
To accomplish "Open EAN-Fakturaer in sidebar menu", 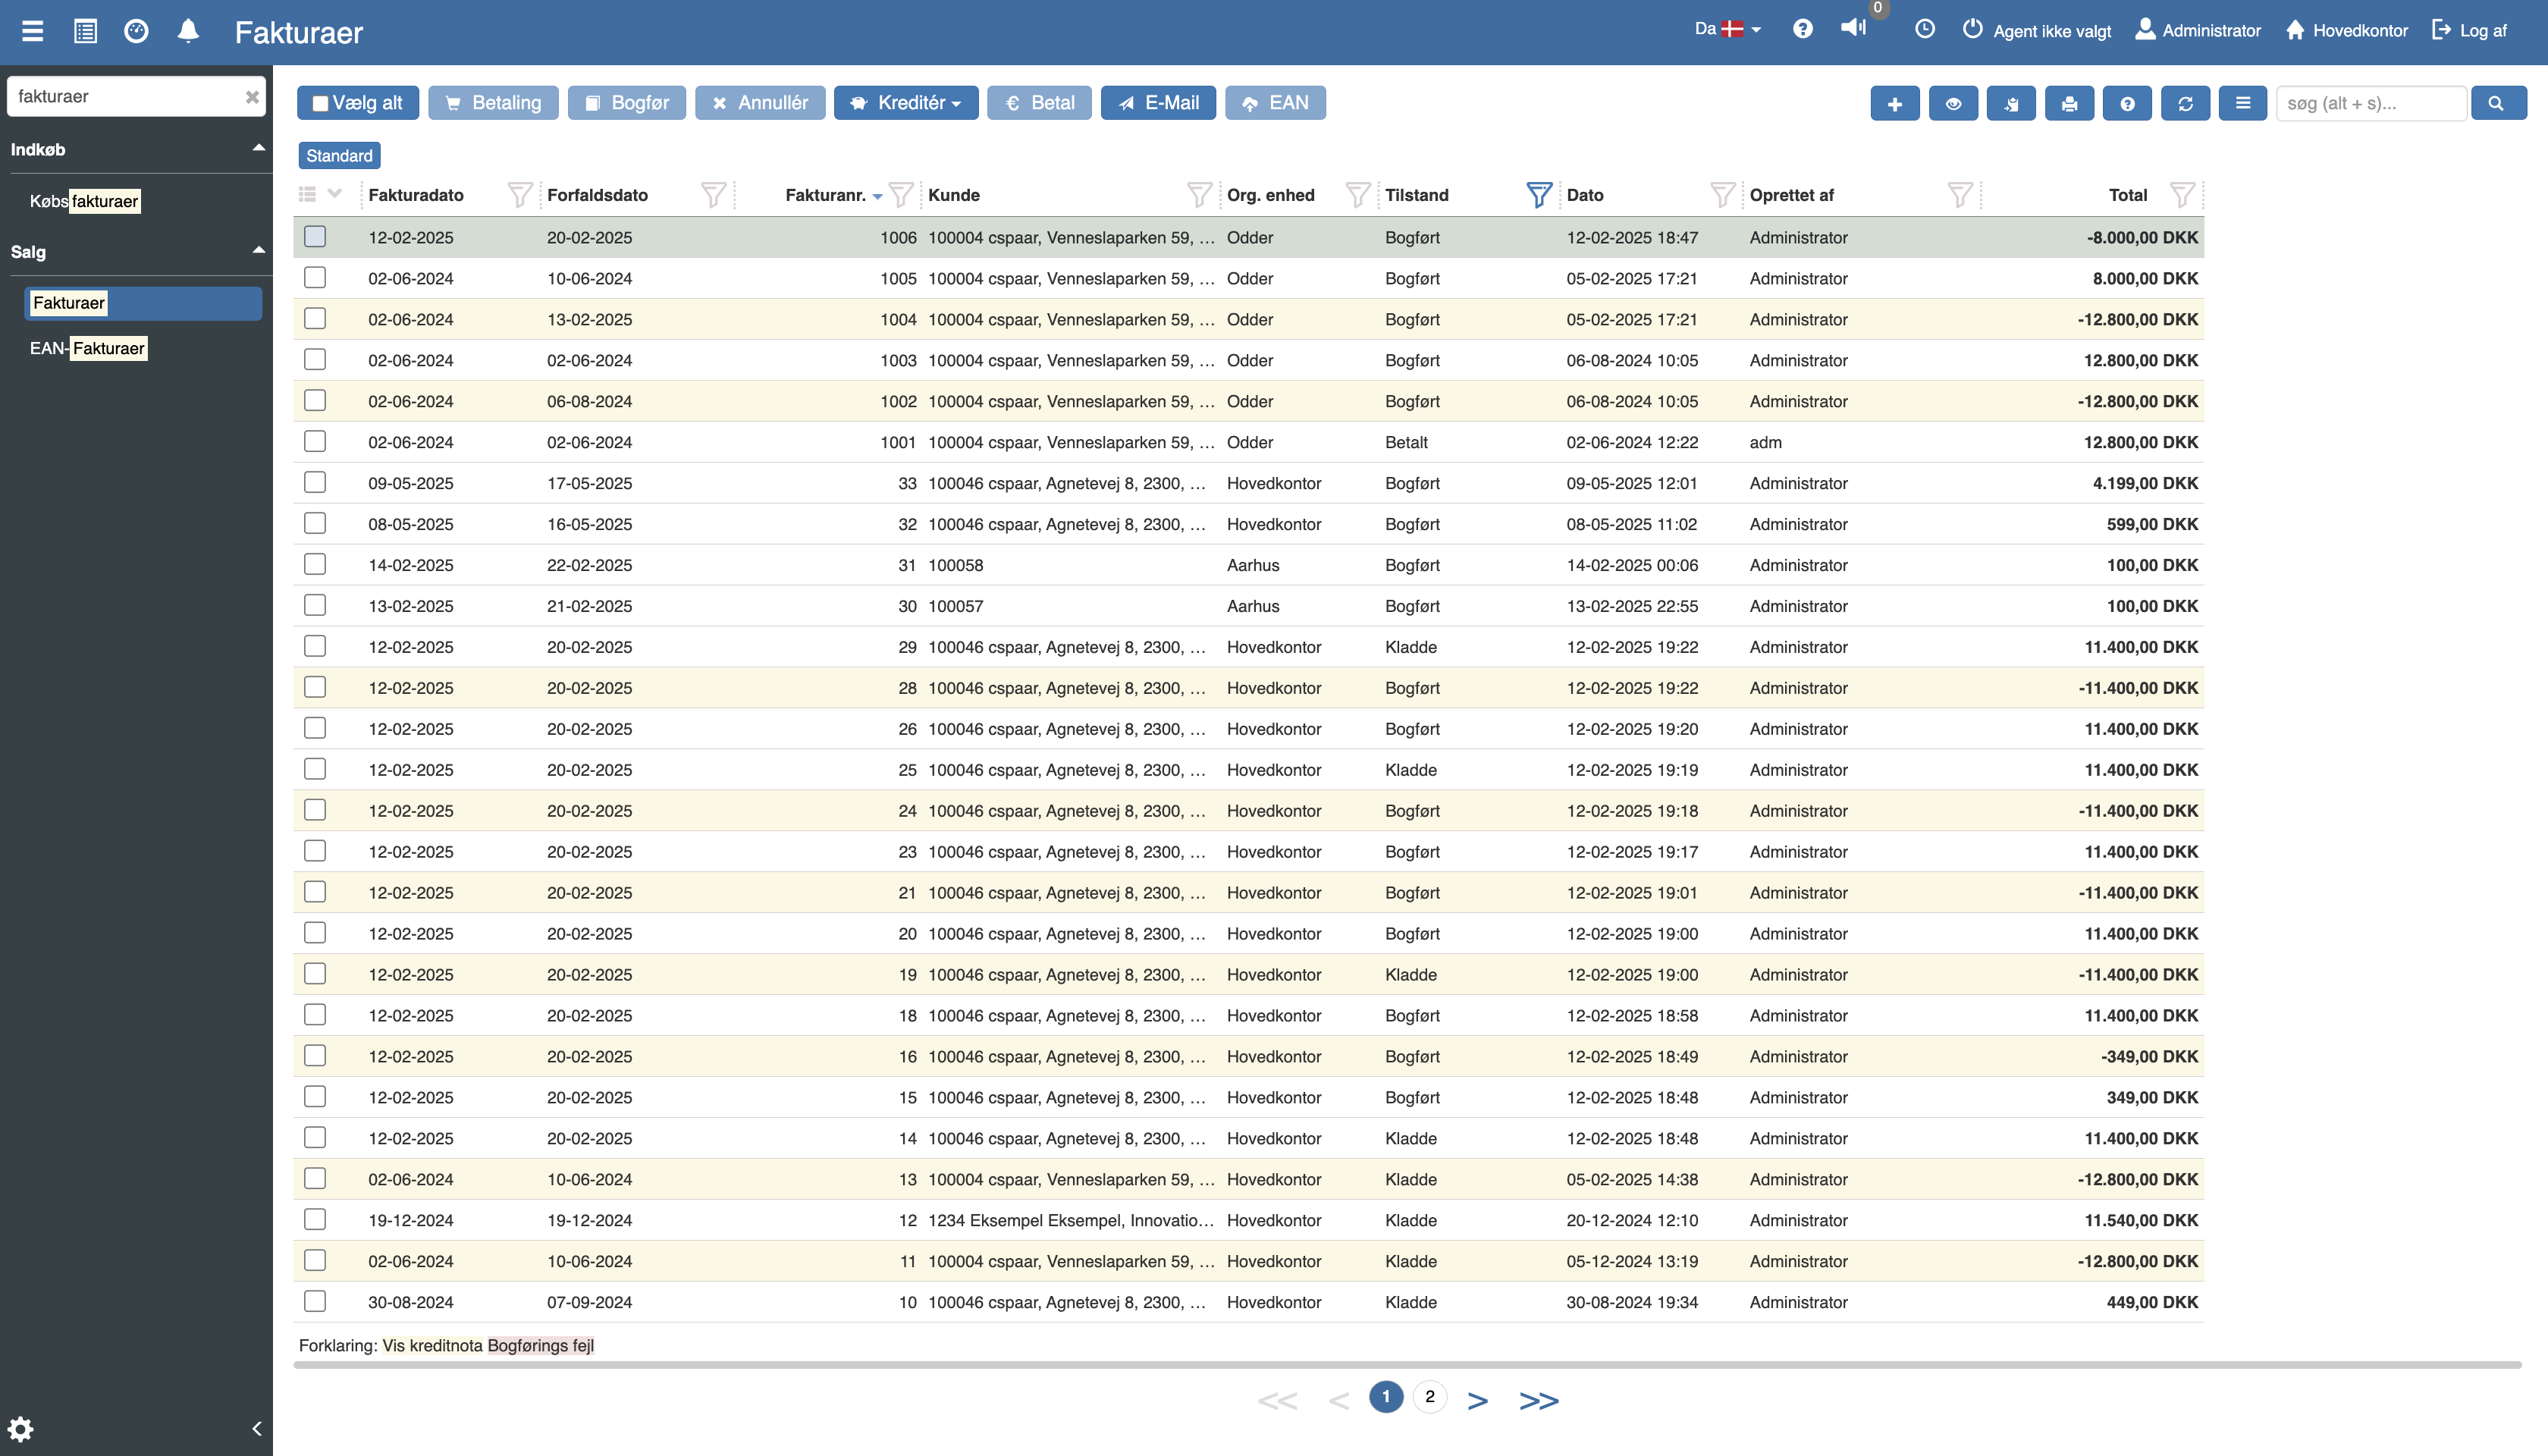I will point(88,348).
